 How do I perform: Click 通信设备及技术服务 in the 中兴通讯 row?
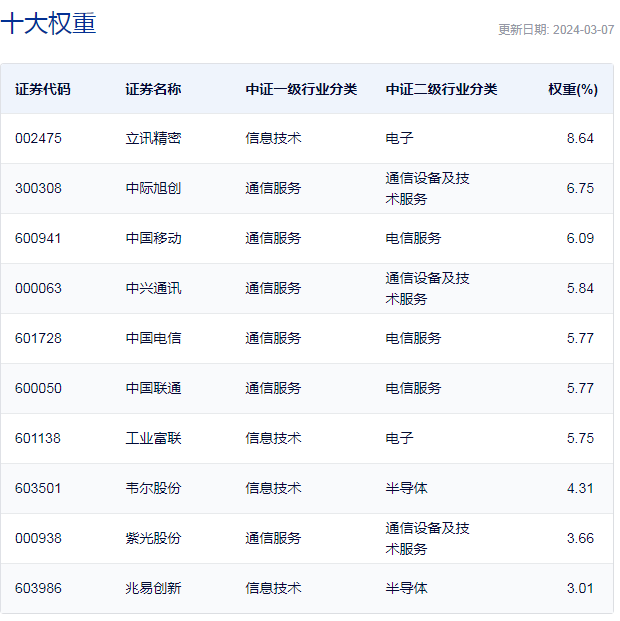(427, 288)
